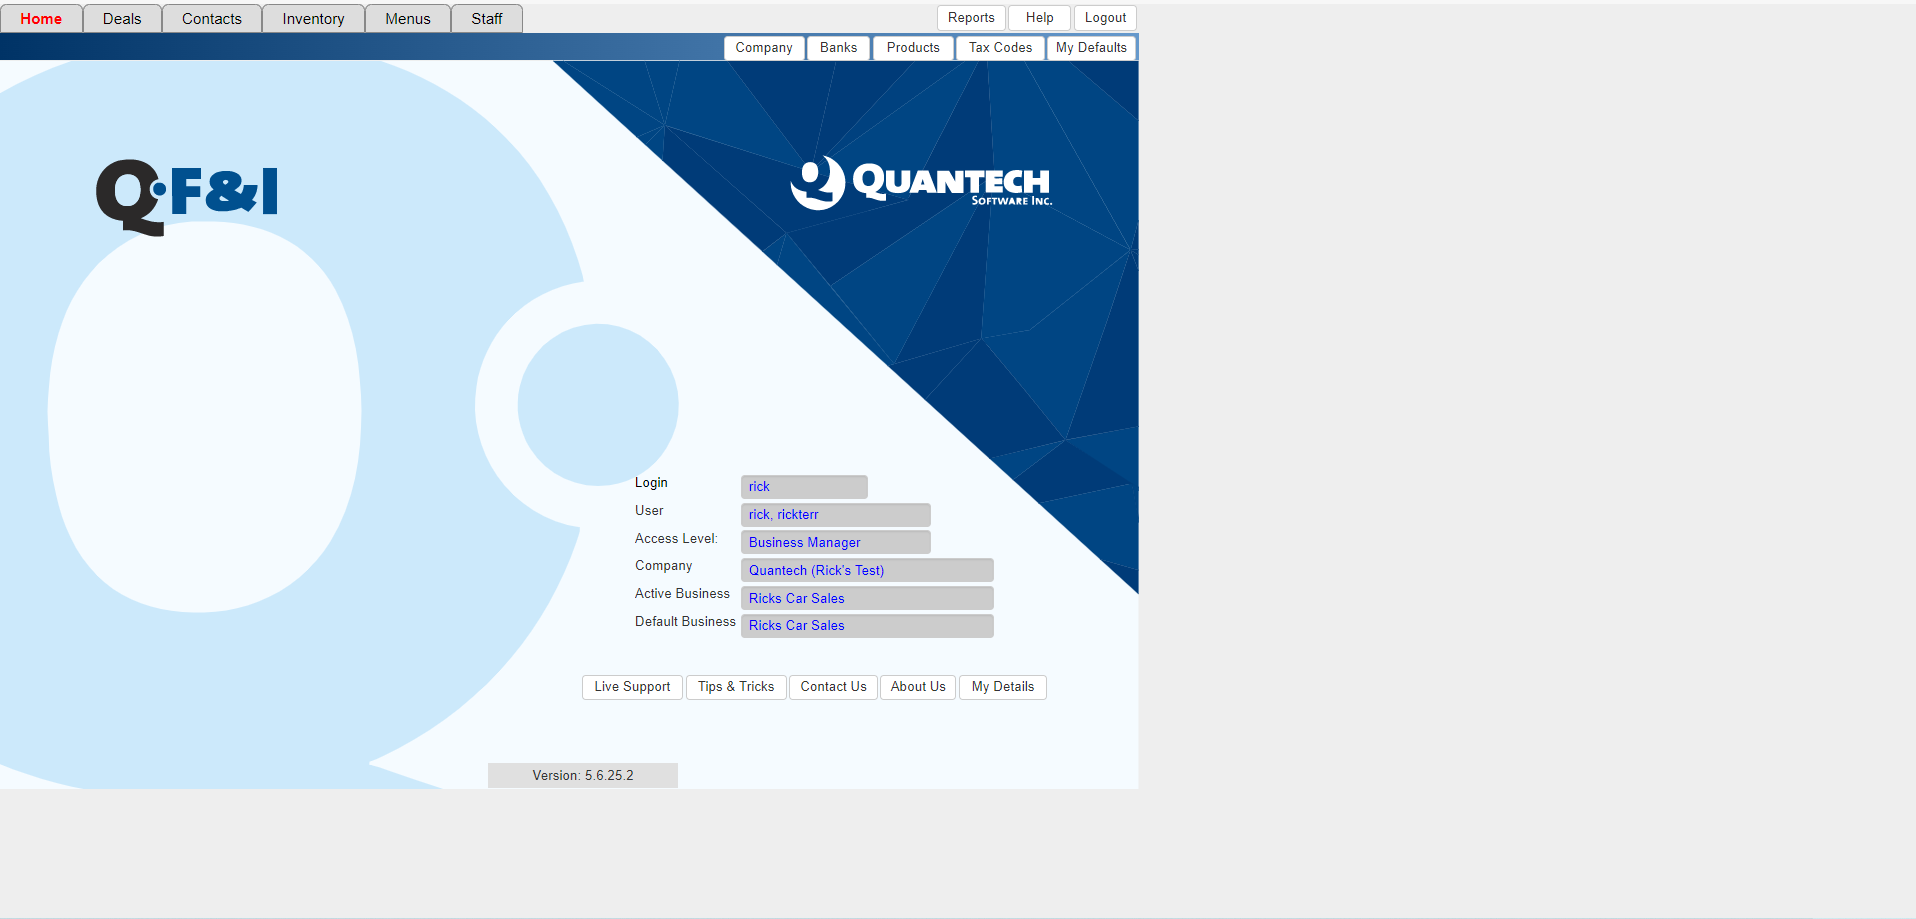Click the Q F&I logo

186,196
